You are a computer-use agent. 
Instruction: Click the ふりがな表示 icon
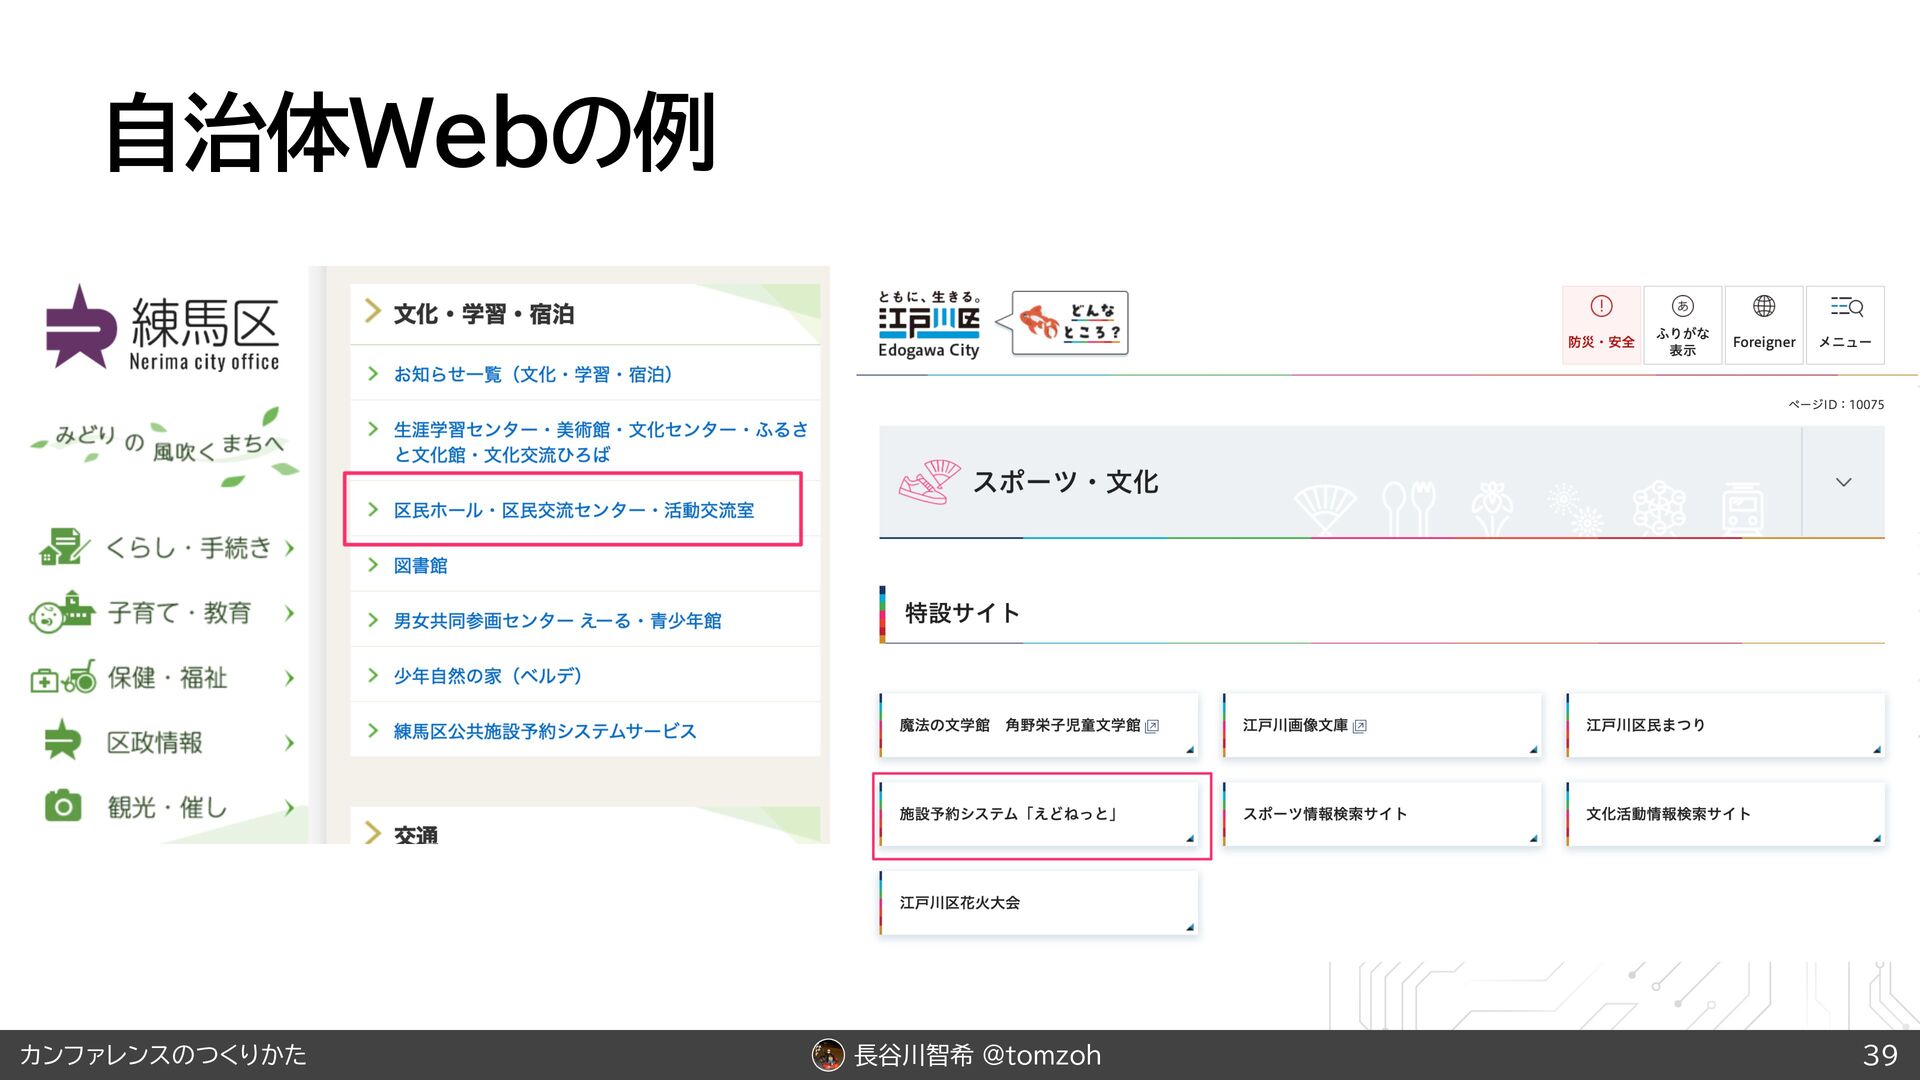[1682, 307]
